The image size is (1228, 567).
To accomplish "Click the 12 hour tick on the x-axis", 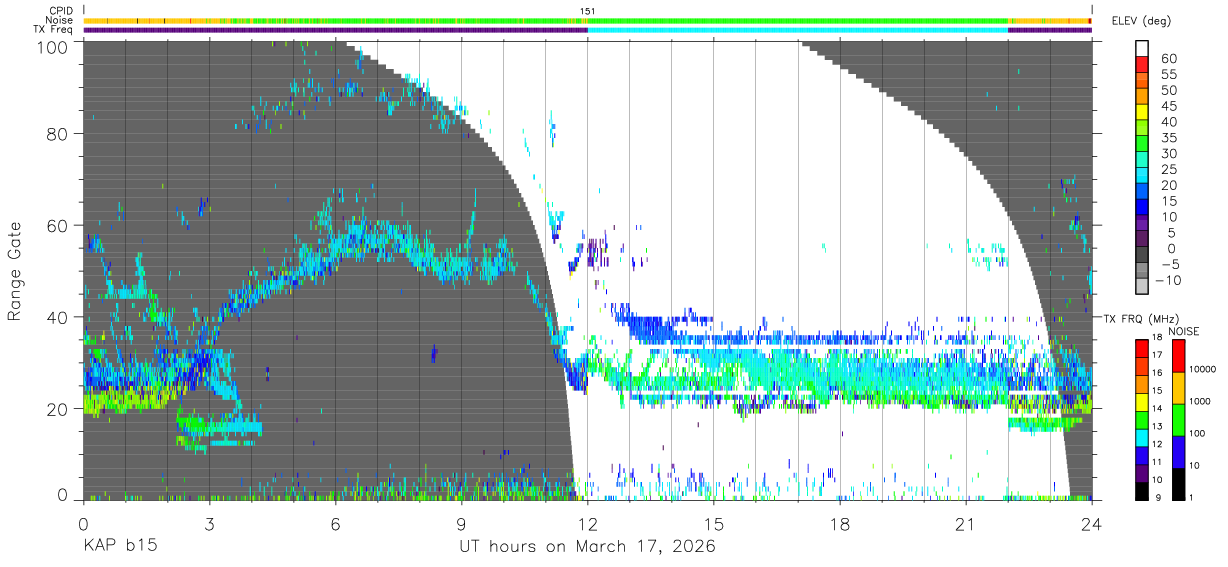I will pyautogui.click(x=588, y=524).
